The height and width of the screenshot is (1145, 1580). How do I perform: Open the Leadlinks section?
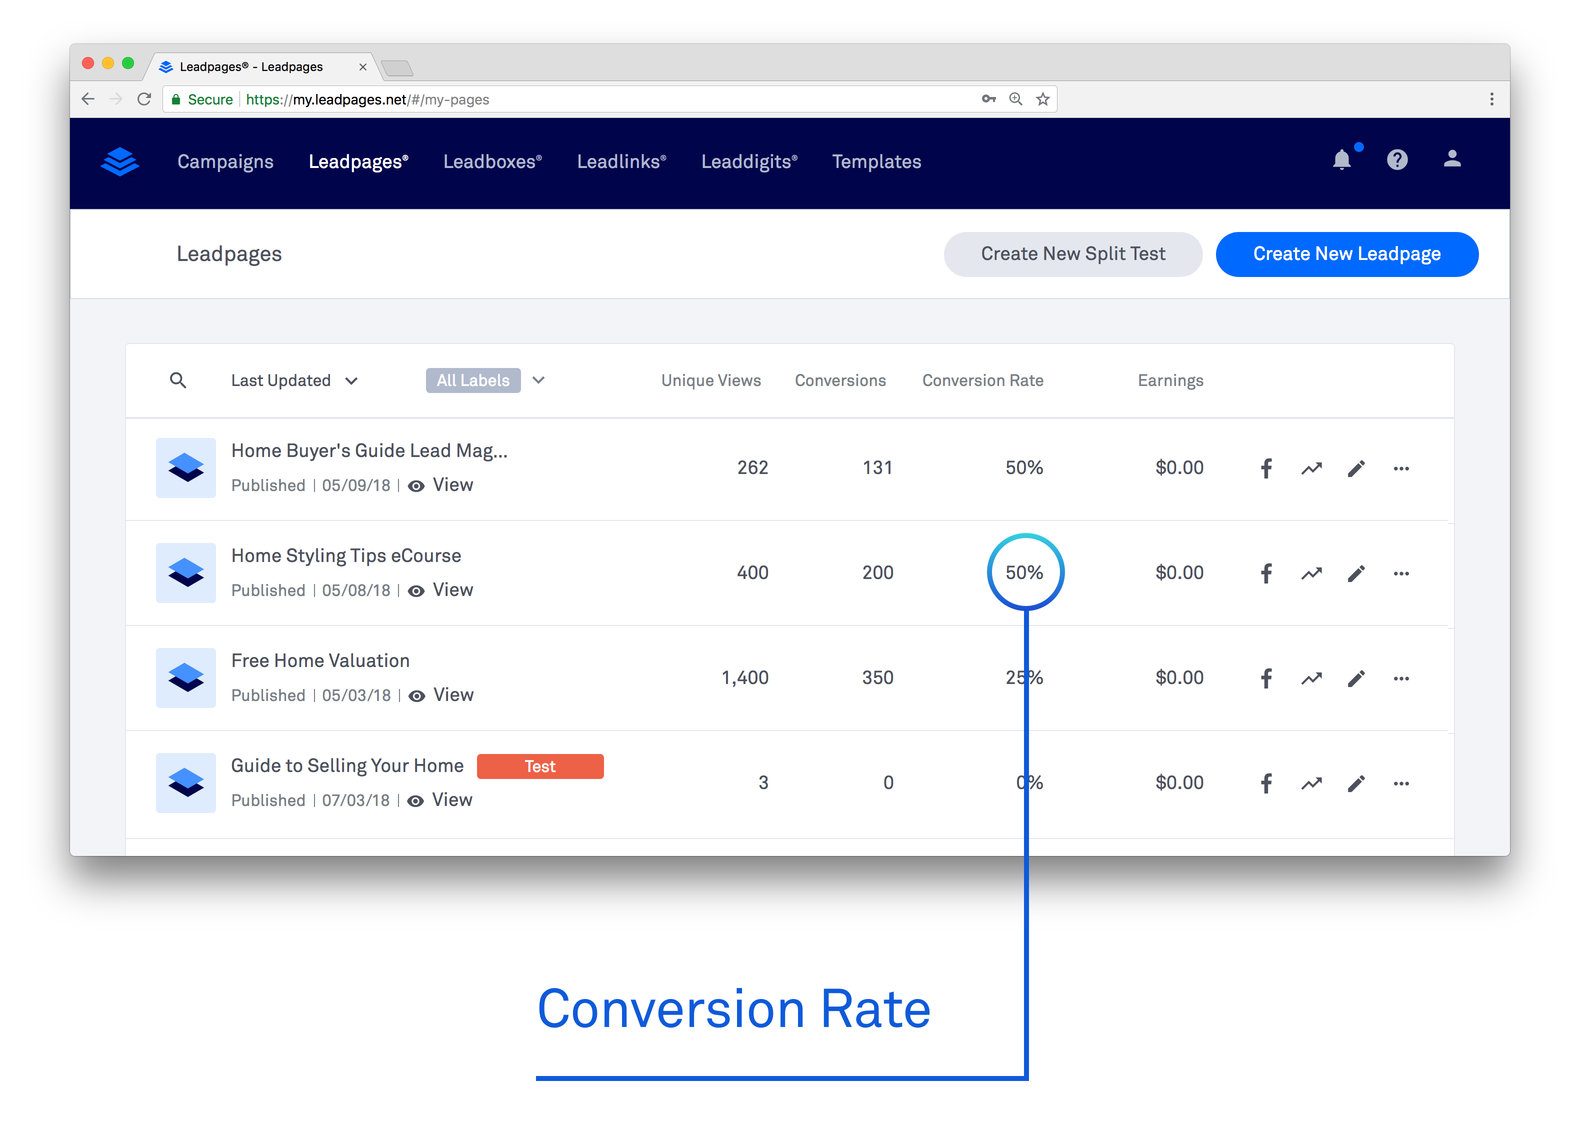622,162
